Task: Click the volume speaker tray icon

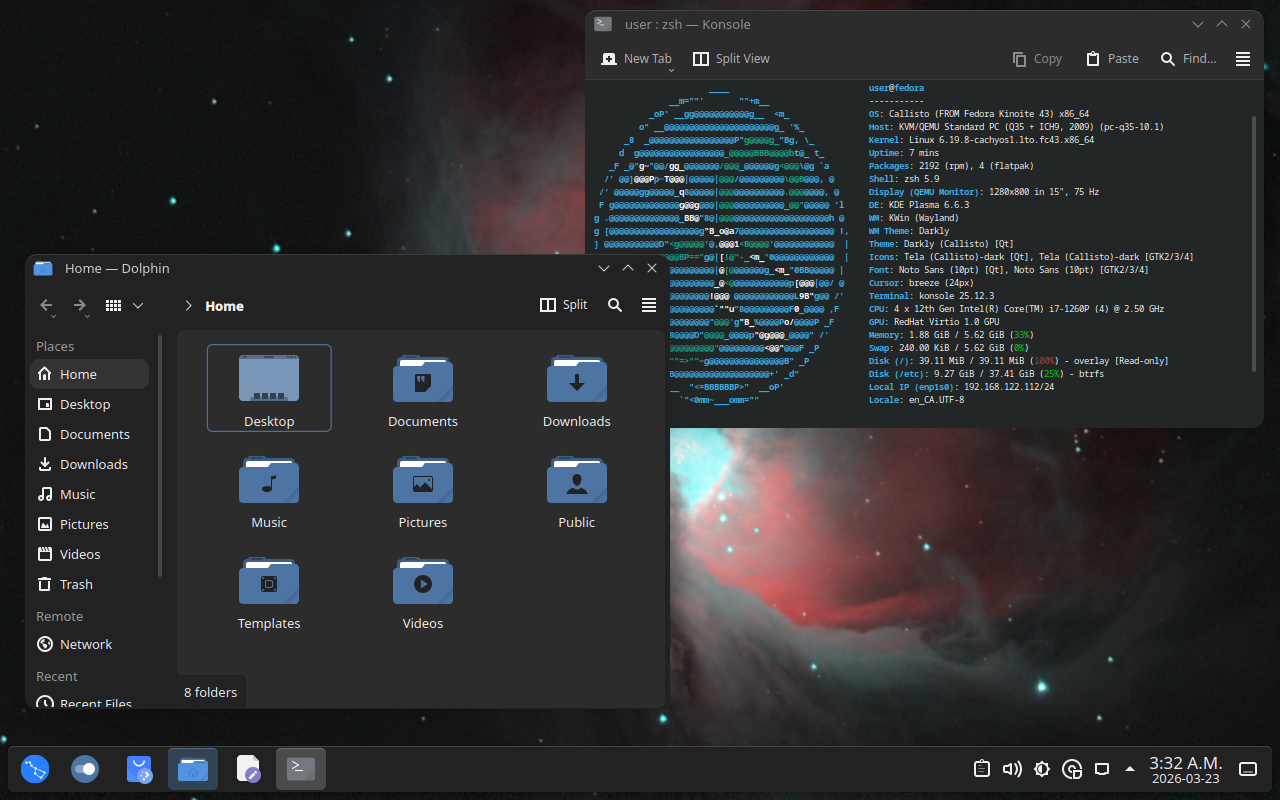Action: (1012, 769)
